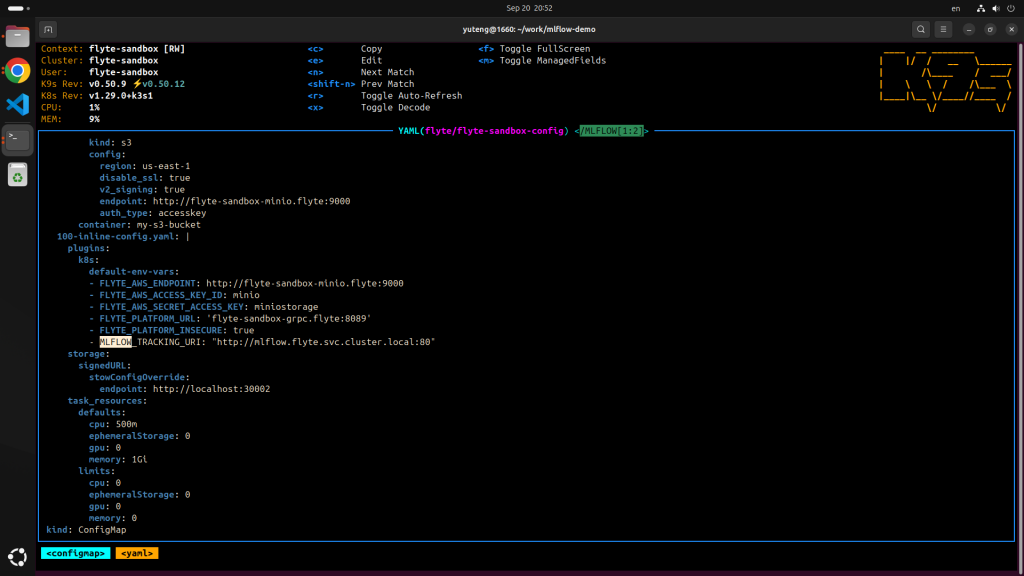Click the <x> Toggle Decode hint
The height and width of the screenshot is (576, 1024).
pyautogui.click(x=369, y=108)
